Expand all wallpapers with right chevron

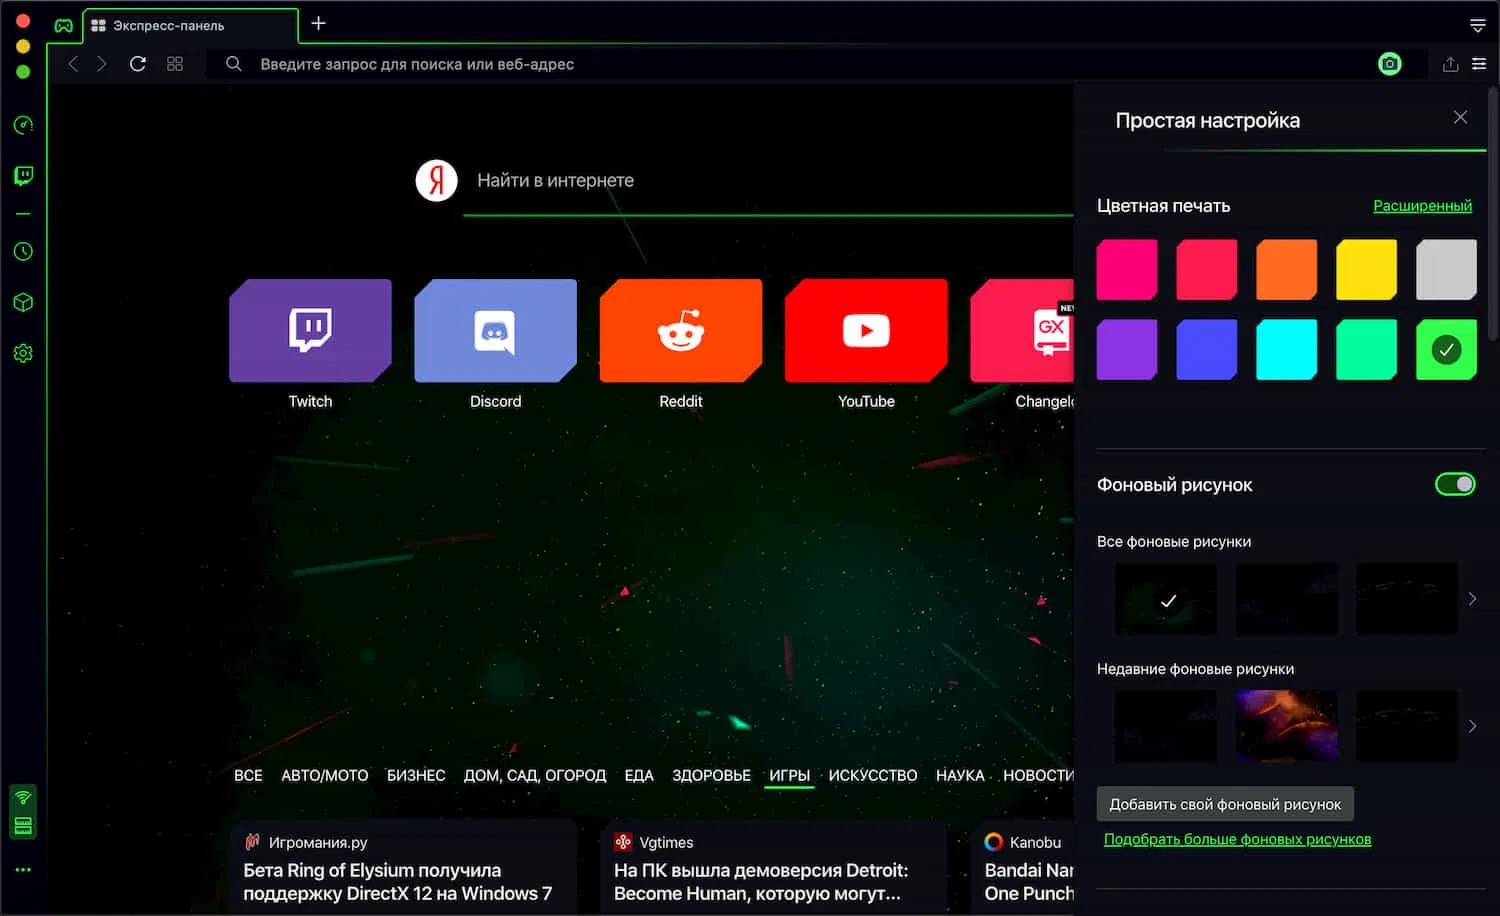tap(1472, 599)
